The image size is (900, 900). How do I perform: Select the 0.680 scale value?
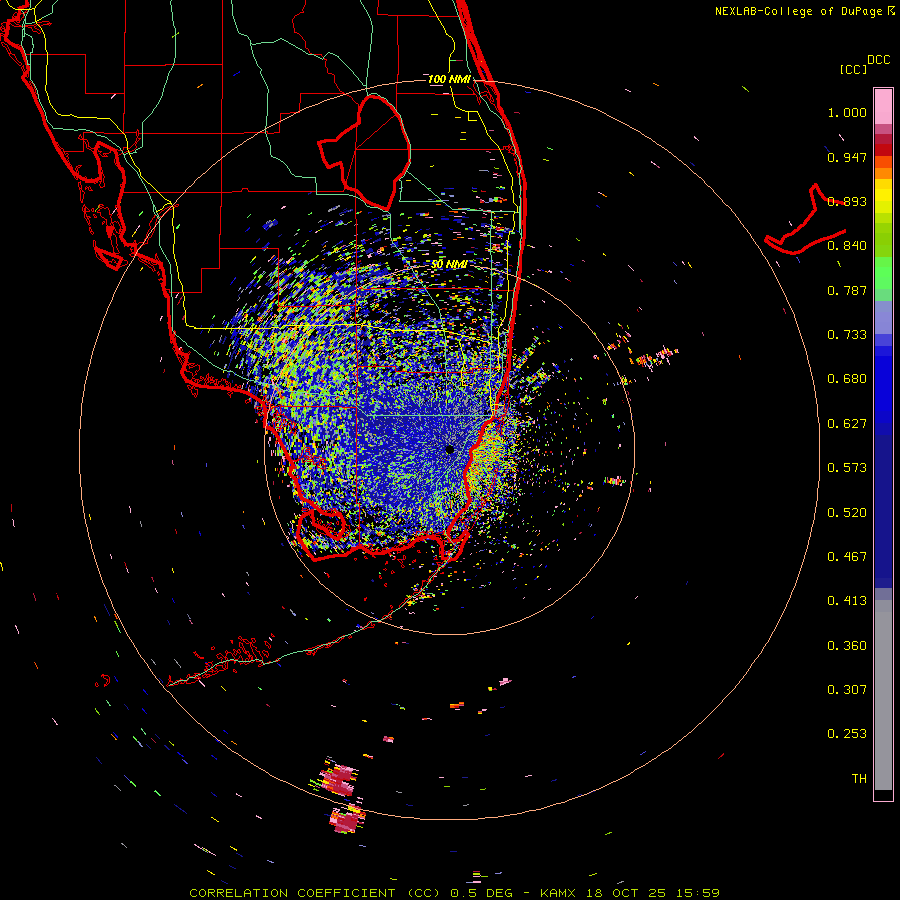tap(847, 379)
